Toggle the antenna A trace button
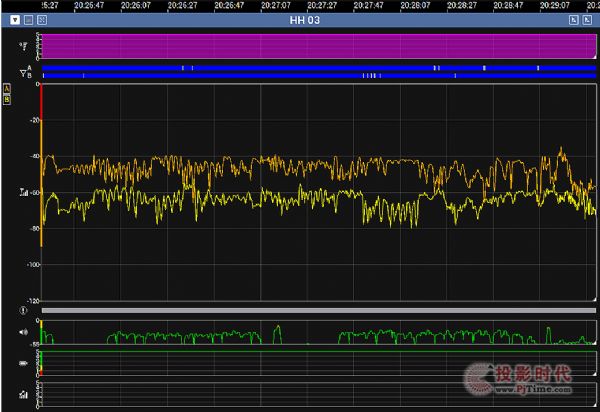The height and width of the screenshot is (412, 600). [6, 88]
